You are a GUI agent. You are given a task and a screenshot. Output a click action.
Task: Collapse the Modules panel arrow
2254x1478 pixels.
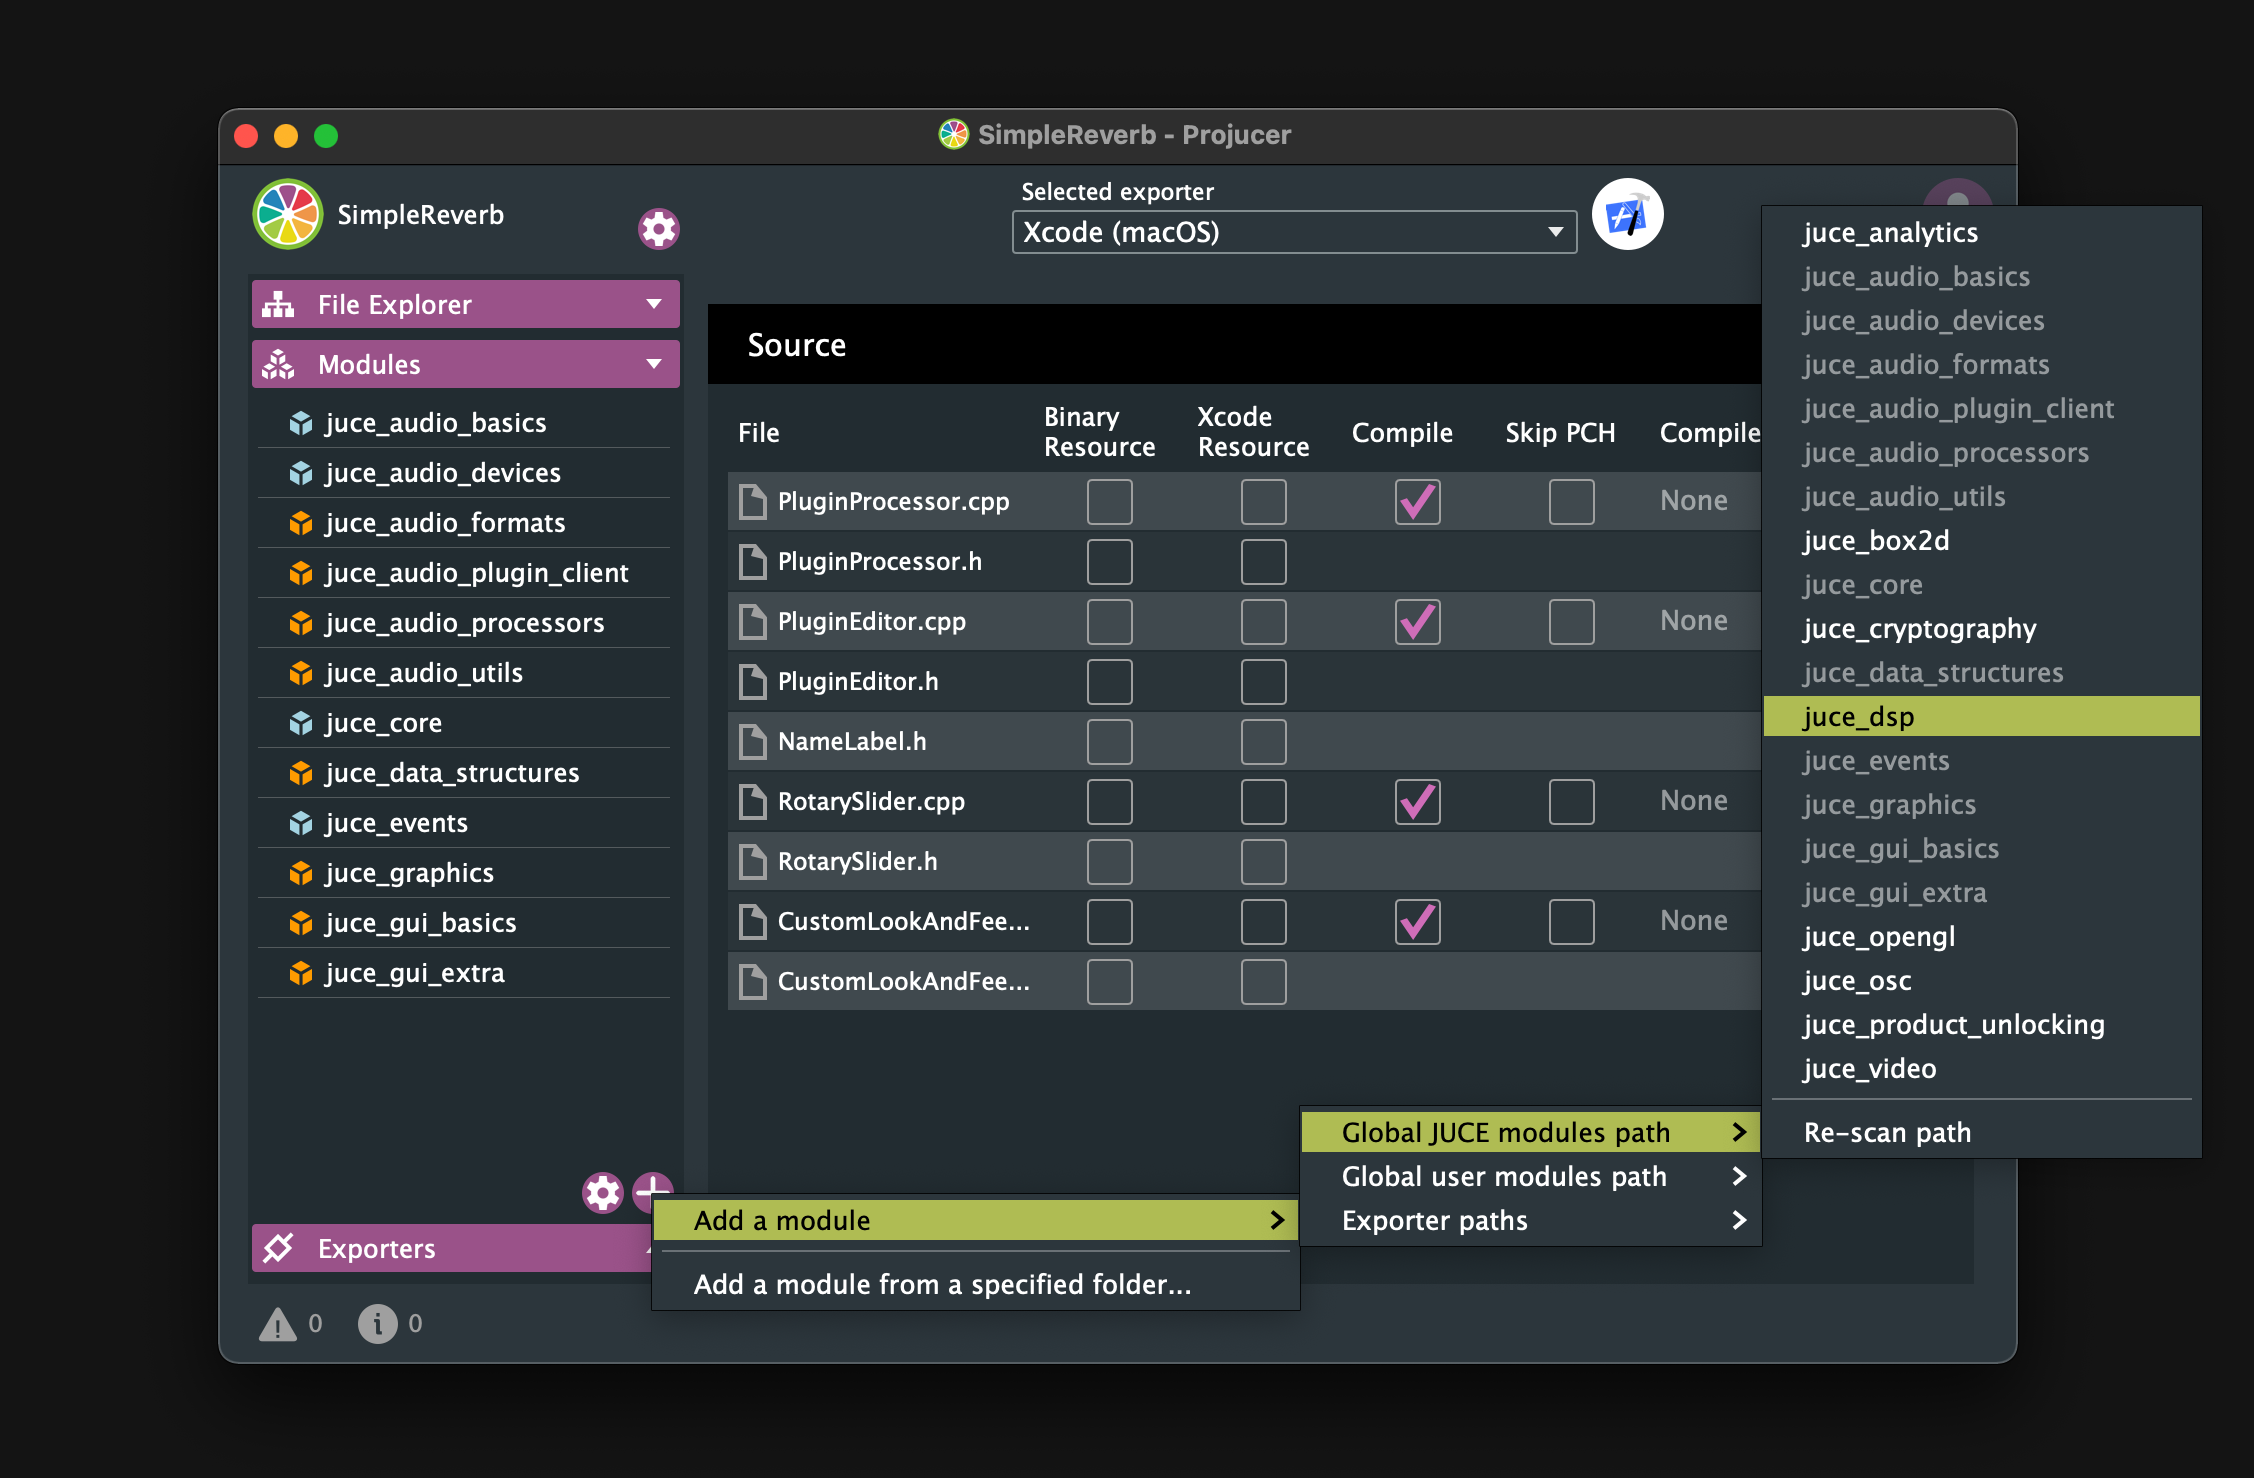[654, 364]
